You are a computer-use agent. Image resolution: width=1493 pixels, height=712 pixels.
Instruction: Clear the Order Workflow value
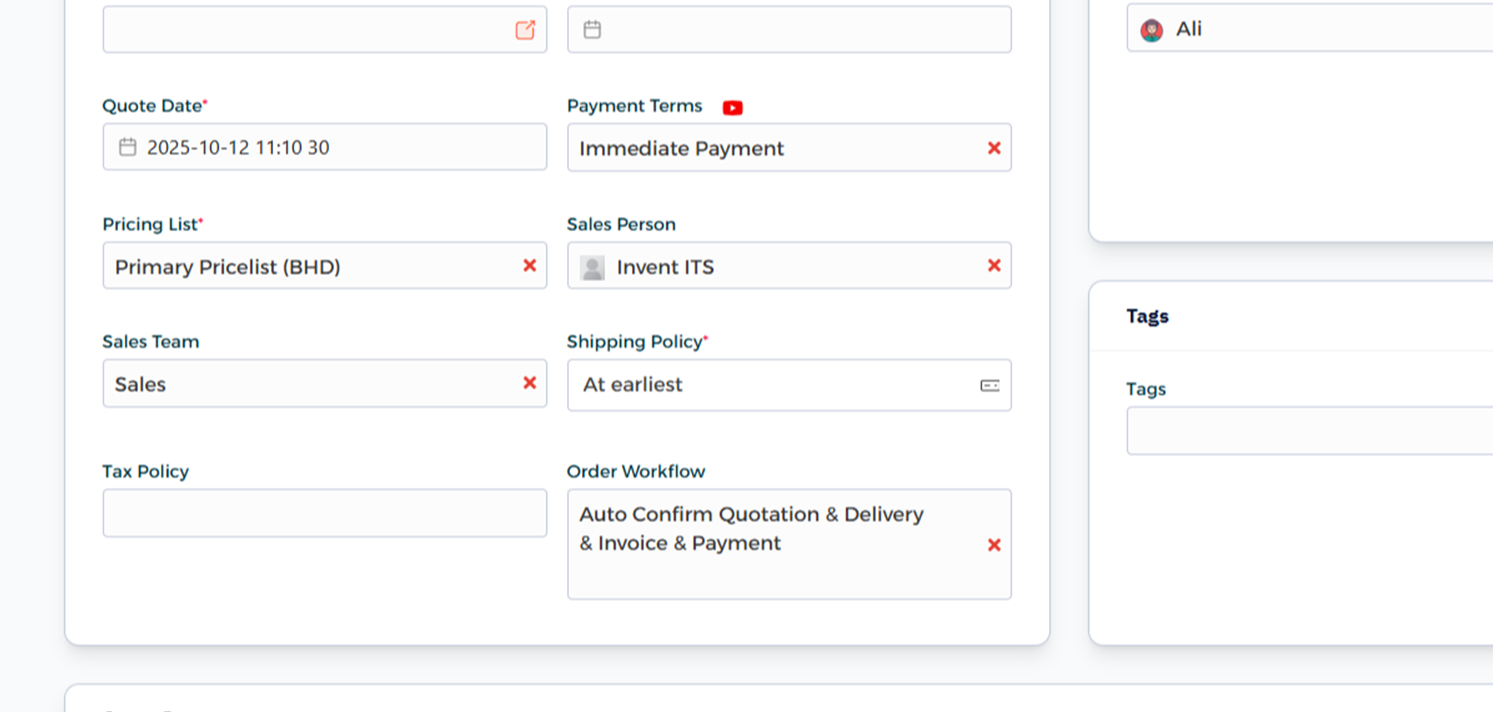point(994,545)
